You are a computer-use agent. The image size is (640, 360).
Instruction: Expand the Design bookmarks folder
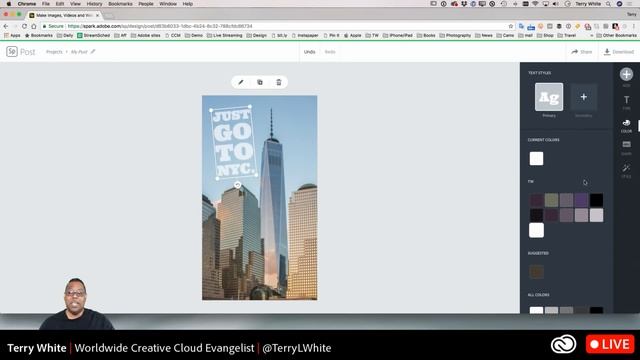pyautogui.click(x=256, y=36)
